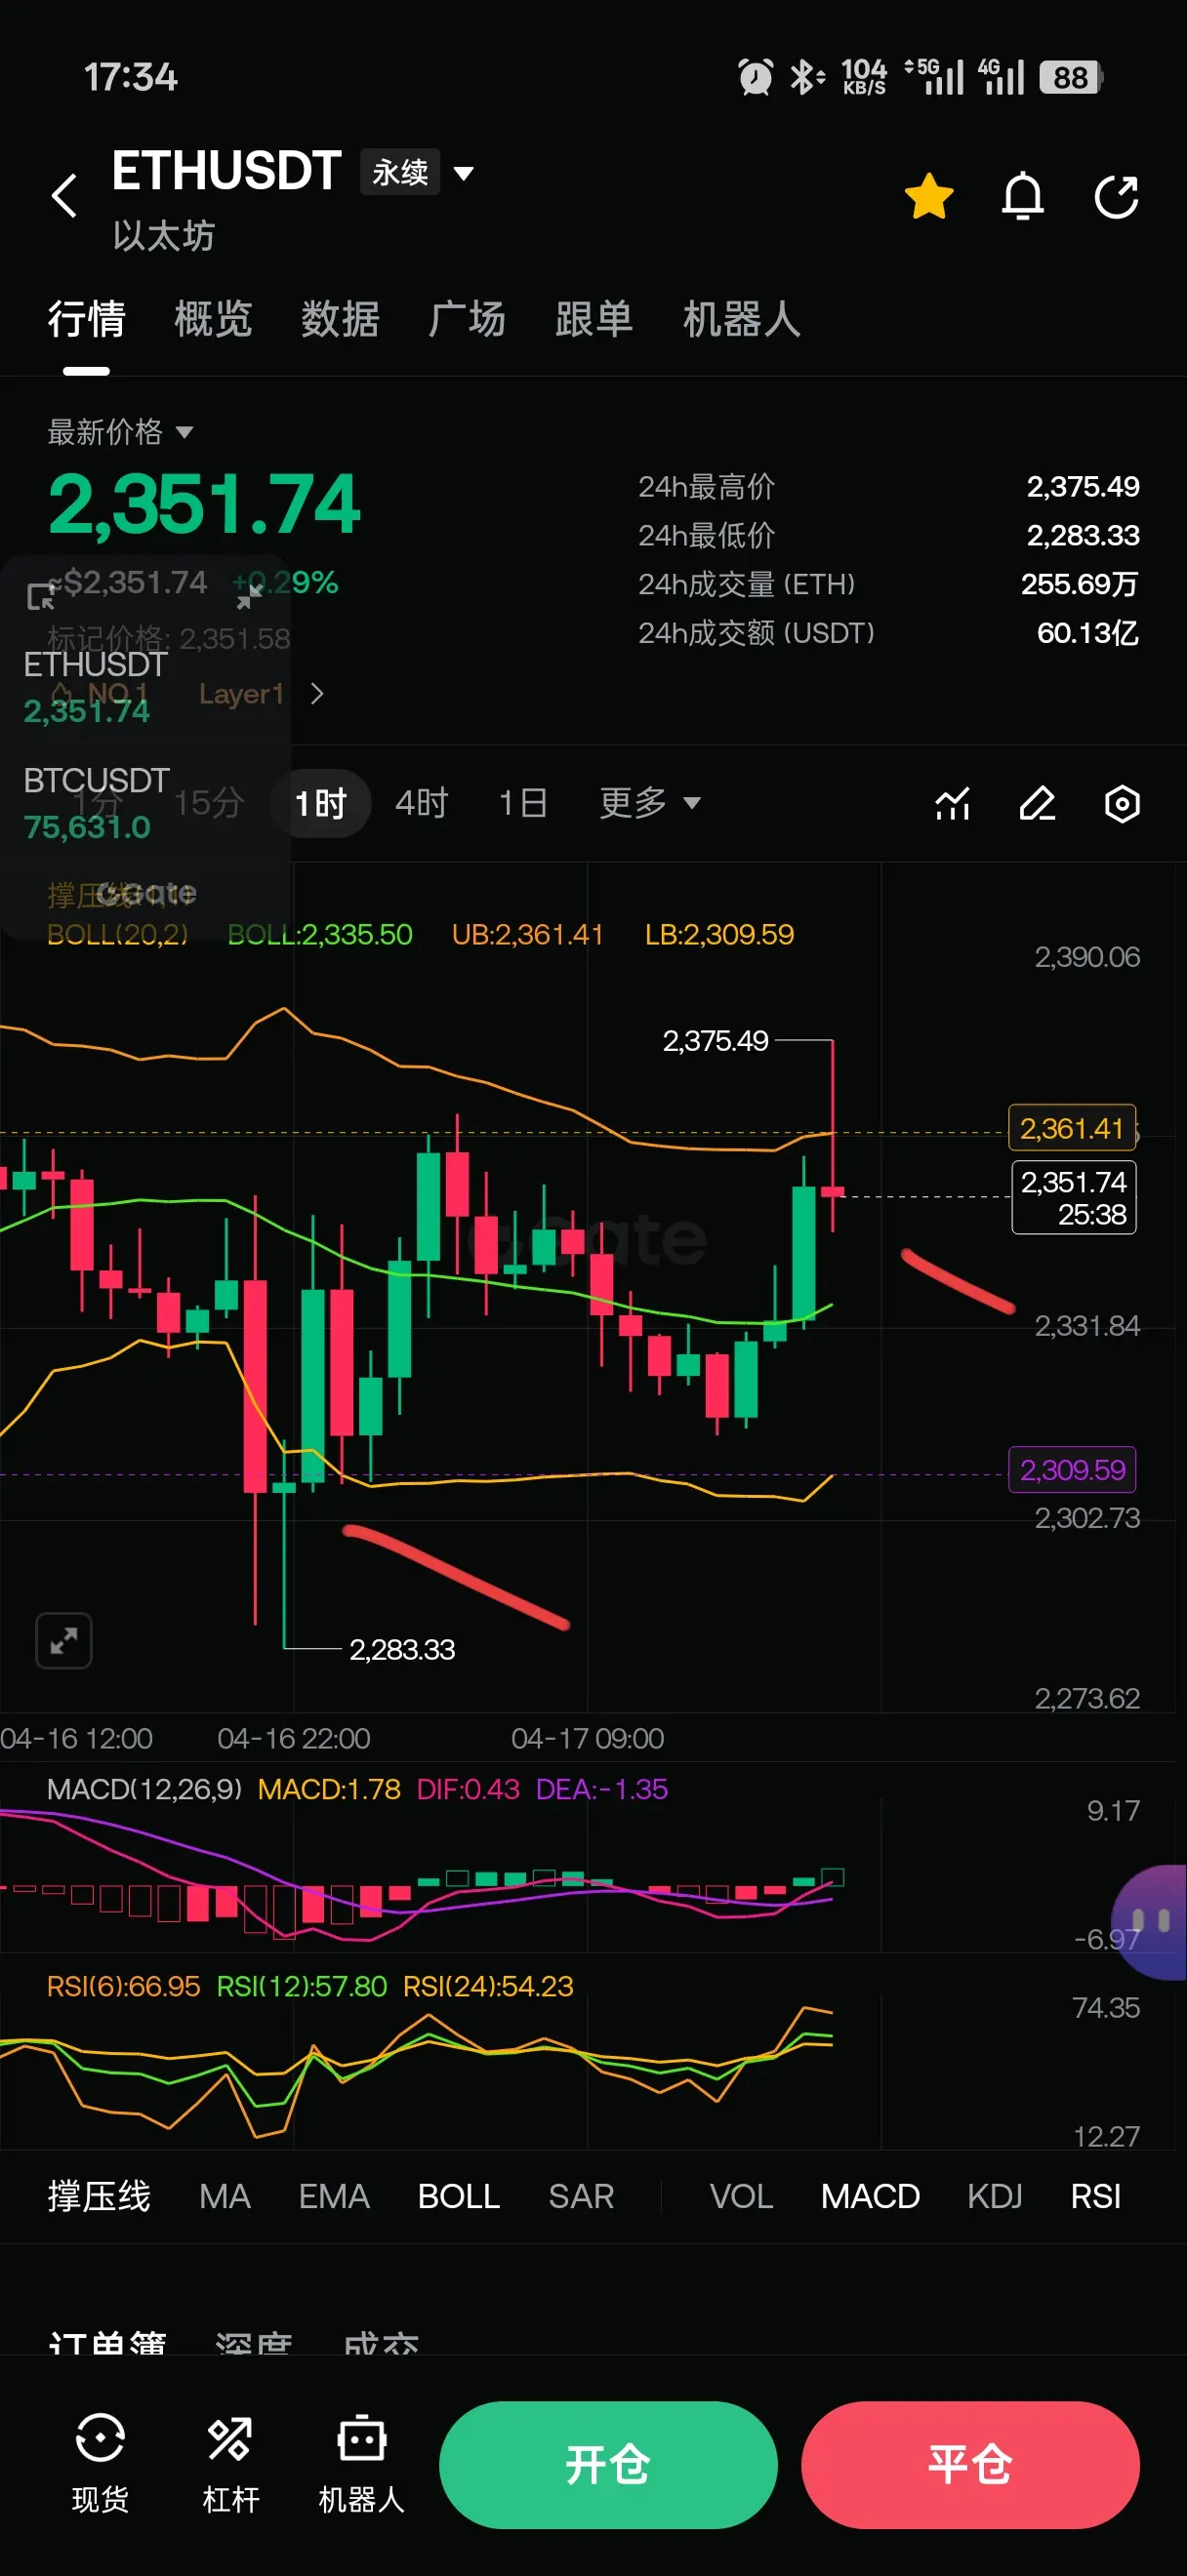Open the Layer1 category chevron

tap(317, 693)
